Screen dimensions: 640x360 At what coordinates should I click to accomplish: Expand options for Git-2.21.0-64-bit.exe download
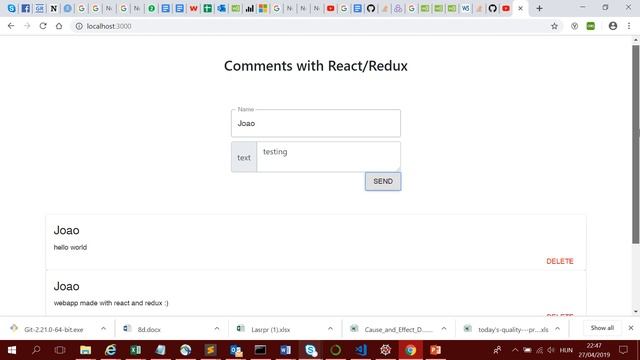click(x=103, y=329)
